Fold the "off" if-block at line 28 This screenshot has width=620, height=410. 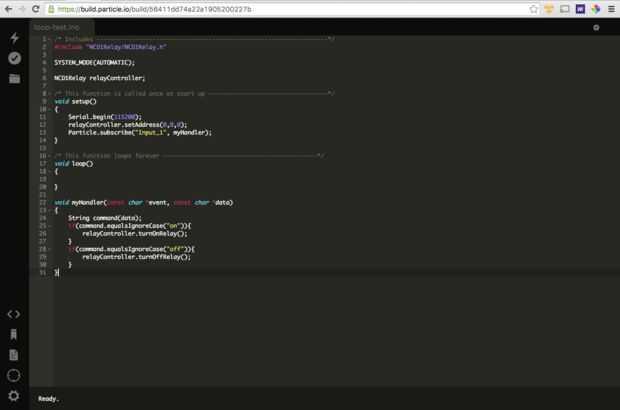coord(50,249)
